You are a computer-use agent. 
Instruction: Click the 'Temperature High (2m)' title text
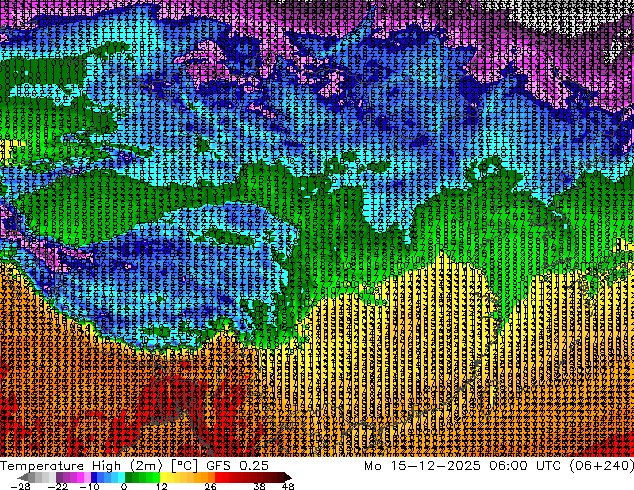pyautogui.click(x=81, y=466)
